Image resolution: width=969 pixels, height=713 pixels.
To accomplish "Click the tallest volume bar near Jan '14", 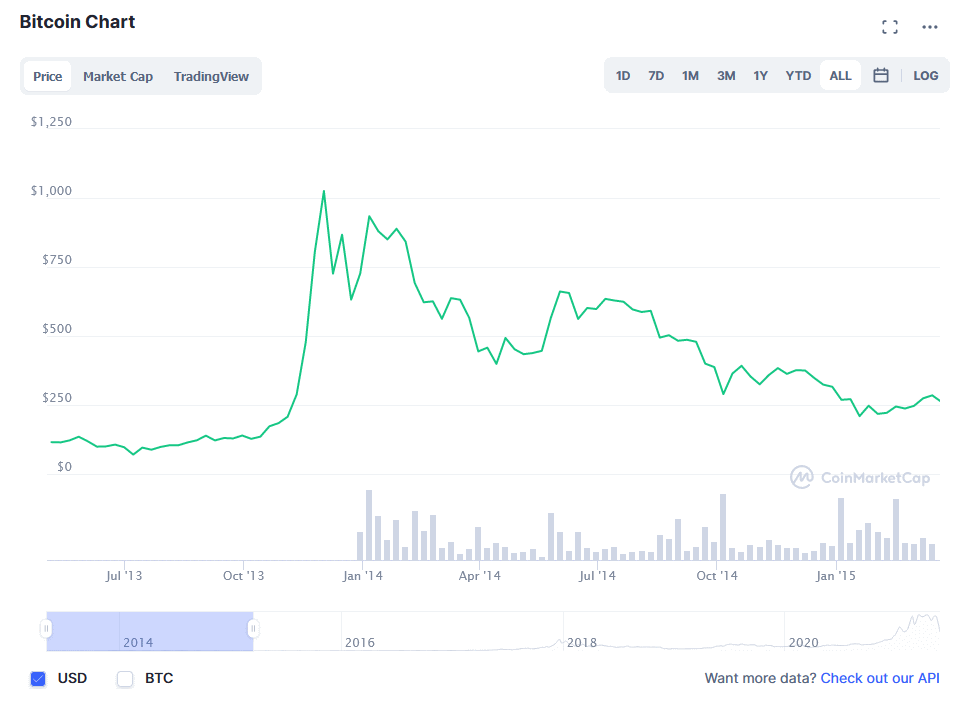I will 369,525.
